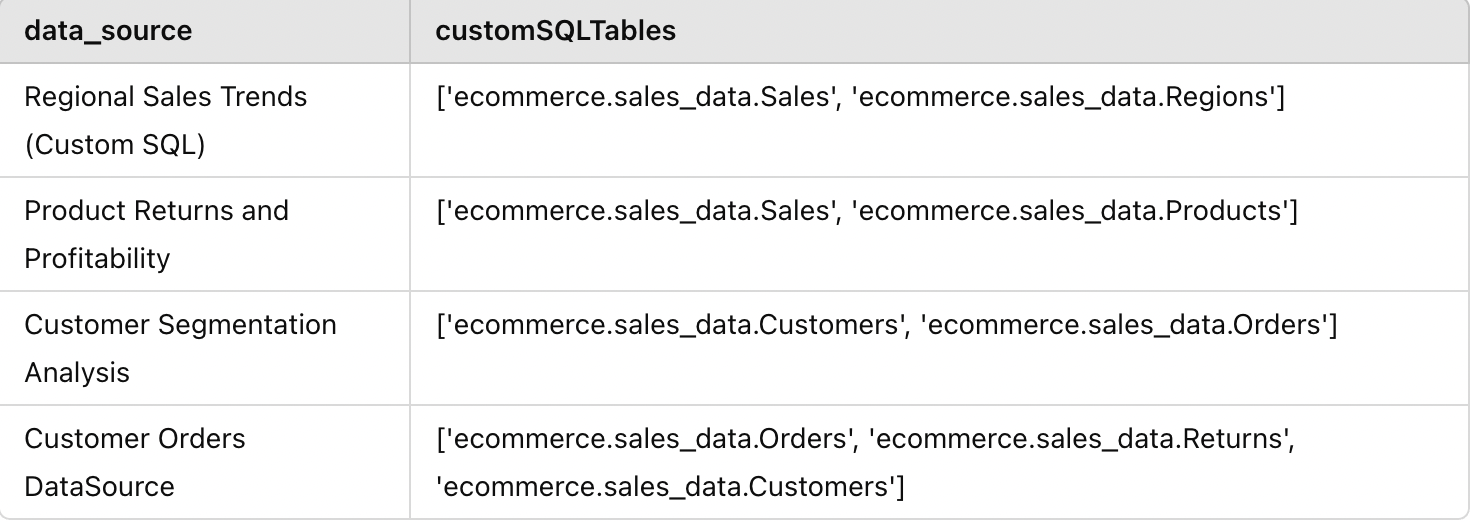
Task: Select the Product Returns and text line
Action: [156, 211]
